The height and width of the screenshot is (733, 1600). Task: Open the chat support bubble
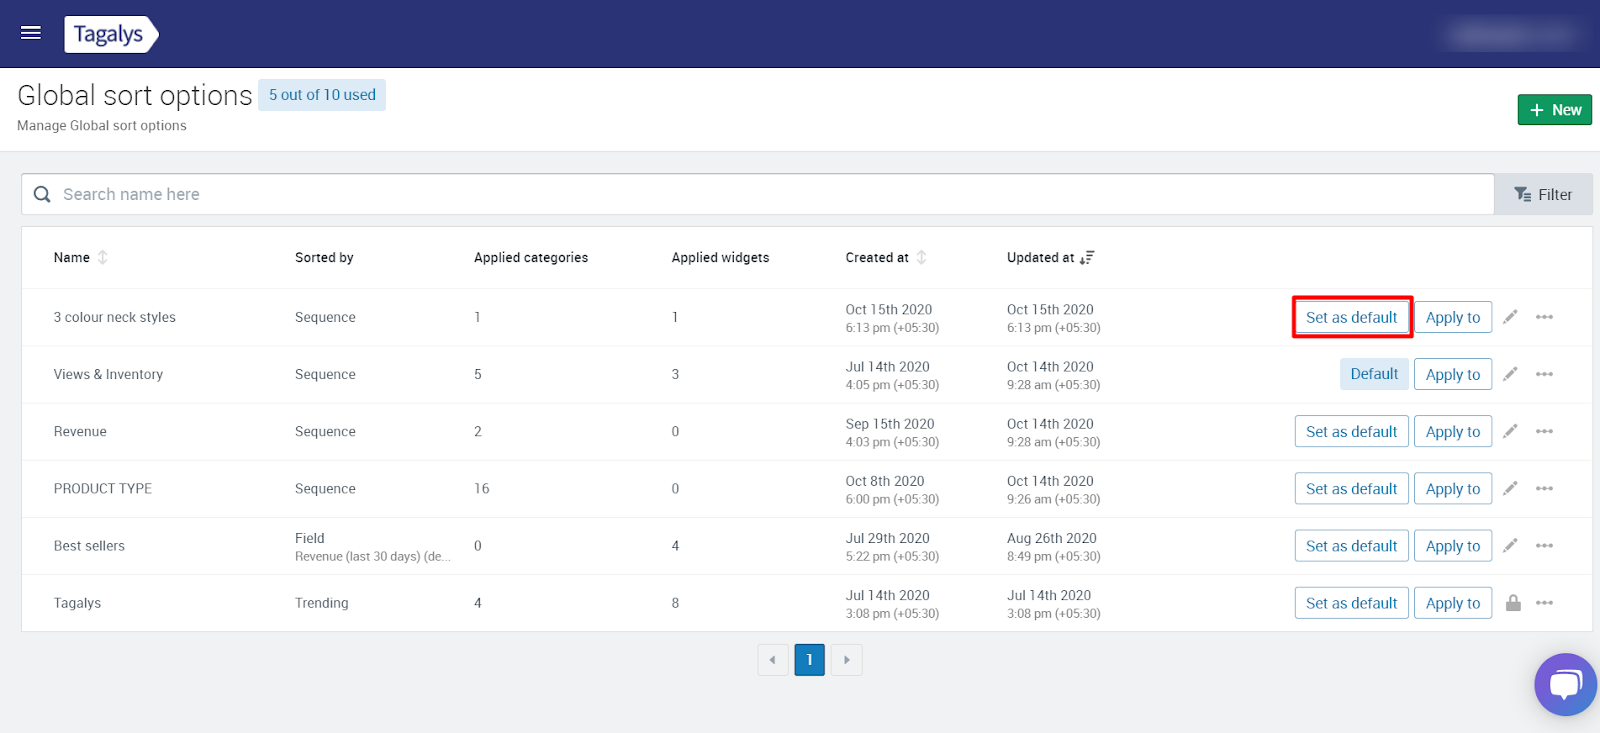pyautogui.click(x=1565, y=685)
